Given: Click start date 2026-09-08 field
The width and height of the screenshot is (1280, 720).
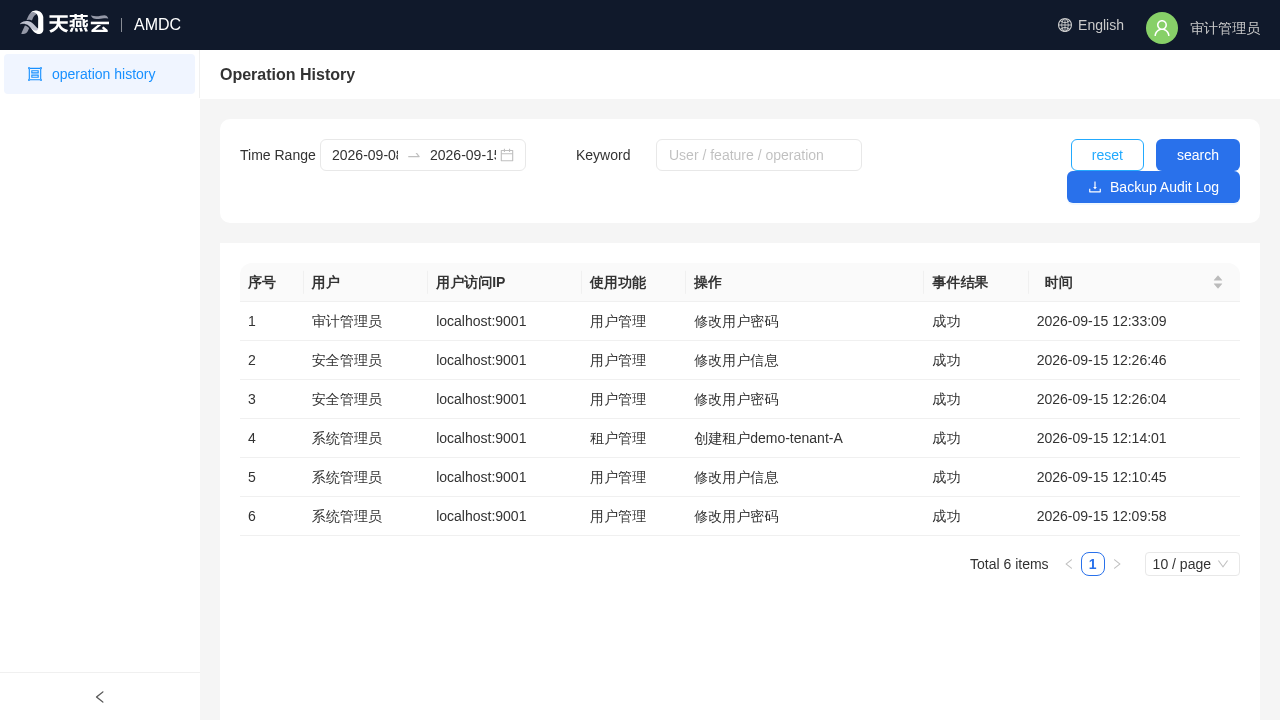Looking at the screenshot, I should tap(365, 155).
